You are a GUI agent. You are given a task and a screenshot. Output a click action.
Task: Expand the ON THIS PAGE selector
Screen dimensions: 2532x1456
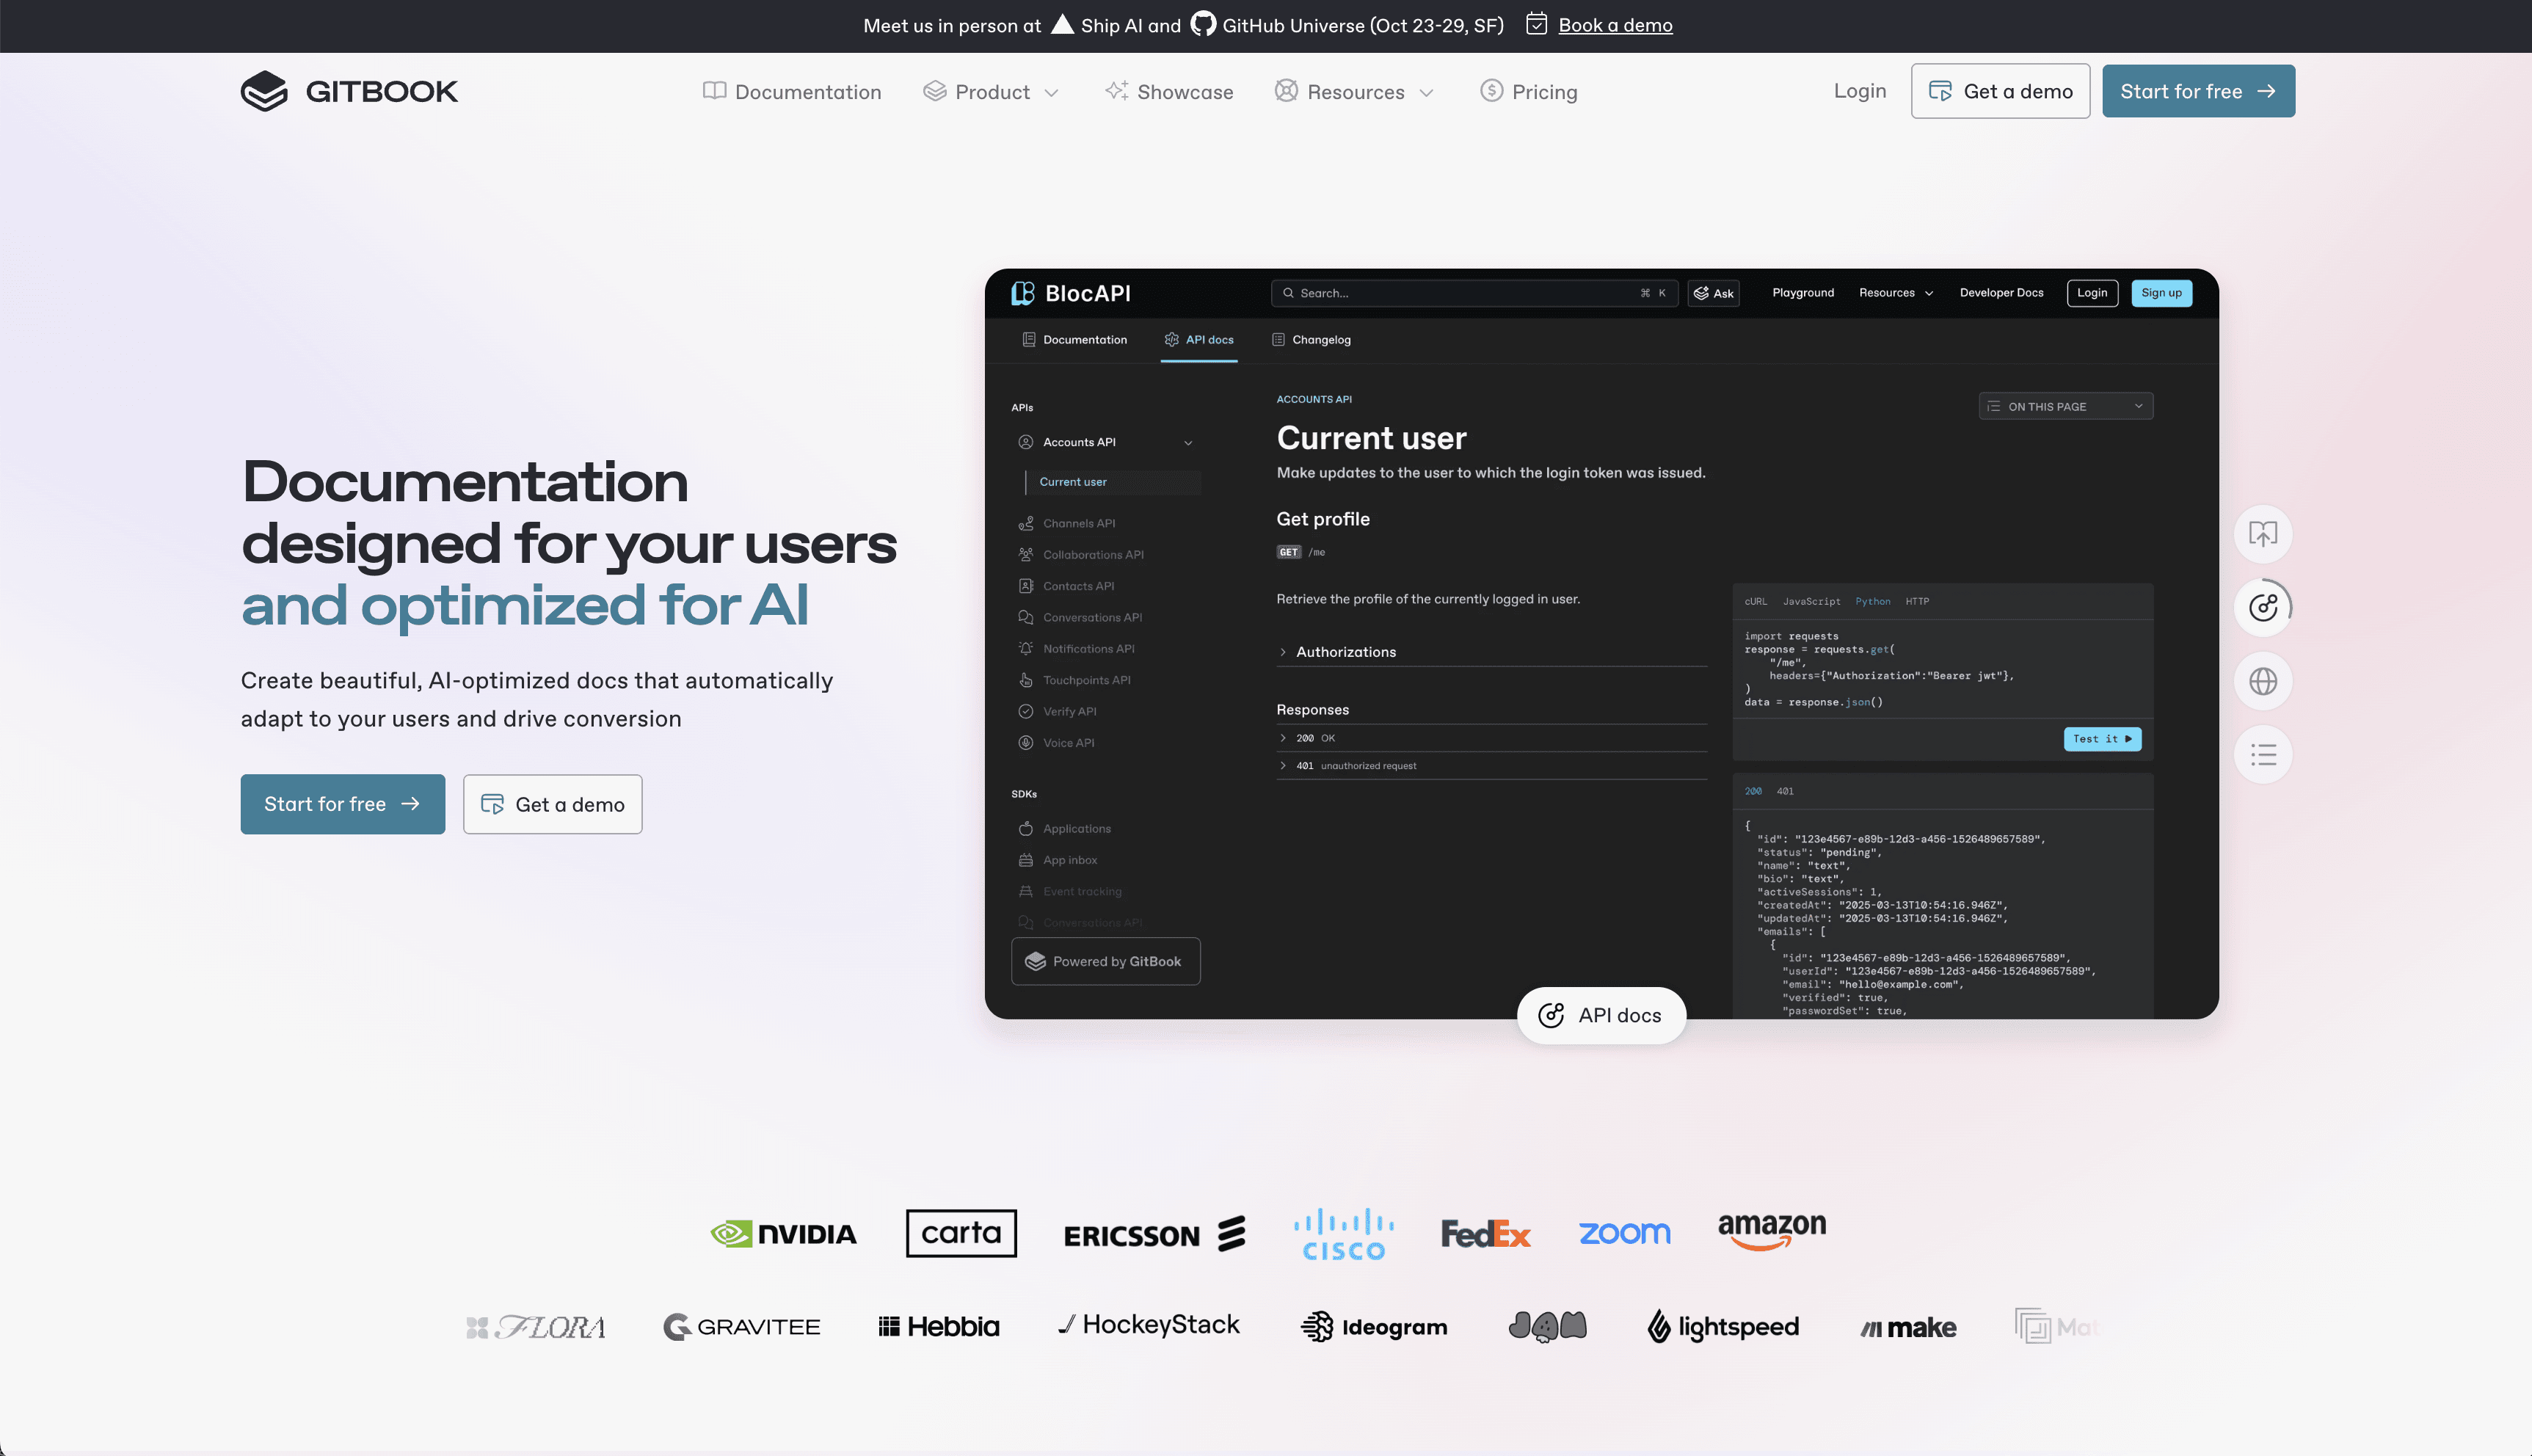click(x=2065, y=406)
